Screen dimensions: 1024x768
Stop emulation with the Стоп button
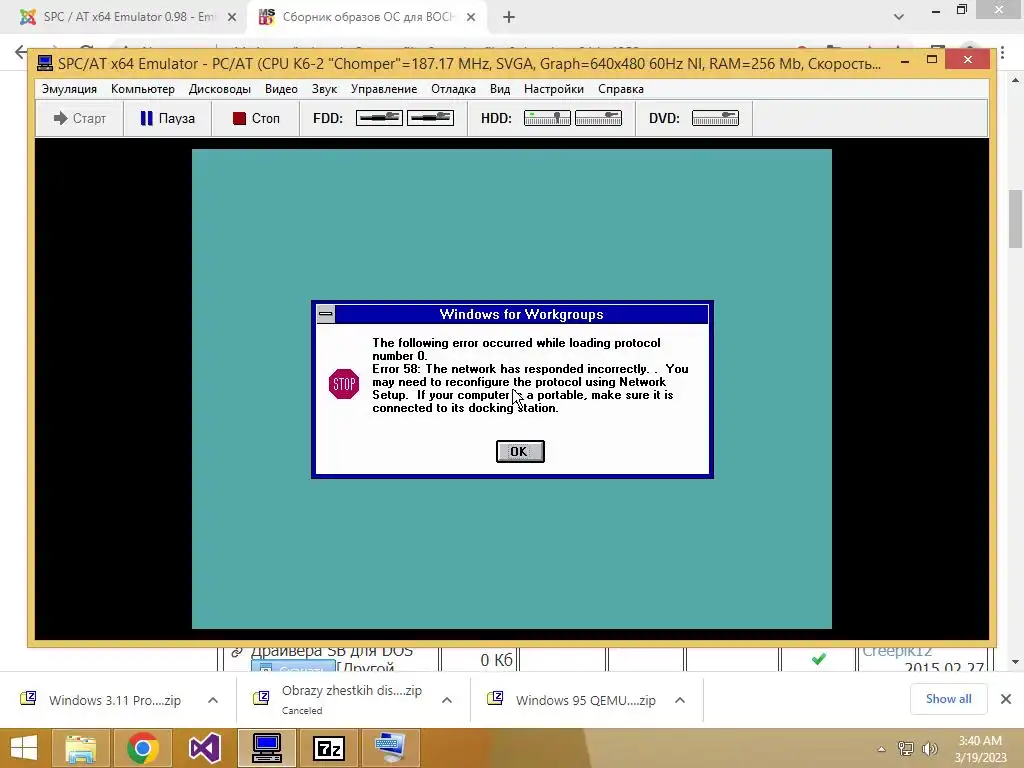(255, 118)
